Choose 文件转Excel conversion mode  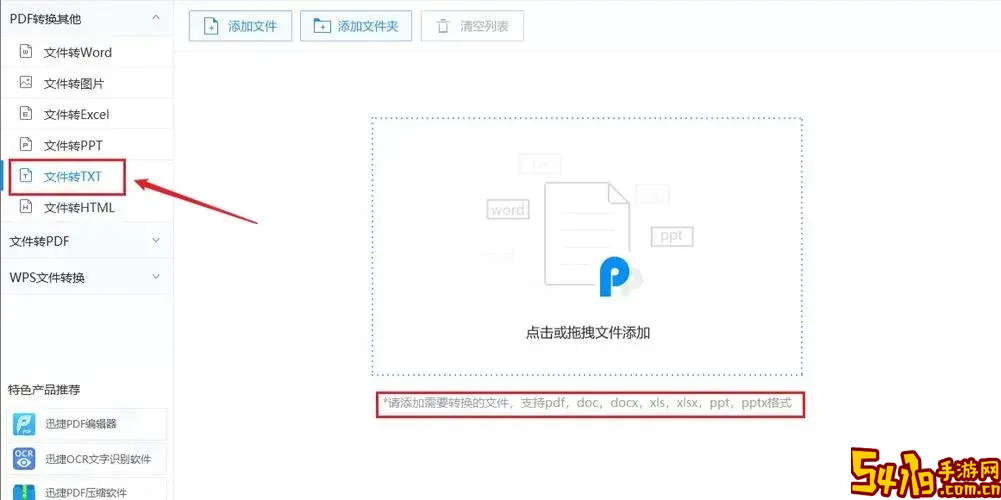click(87, 114)
